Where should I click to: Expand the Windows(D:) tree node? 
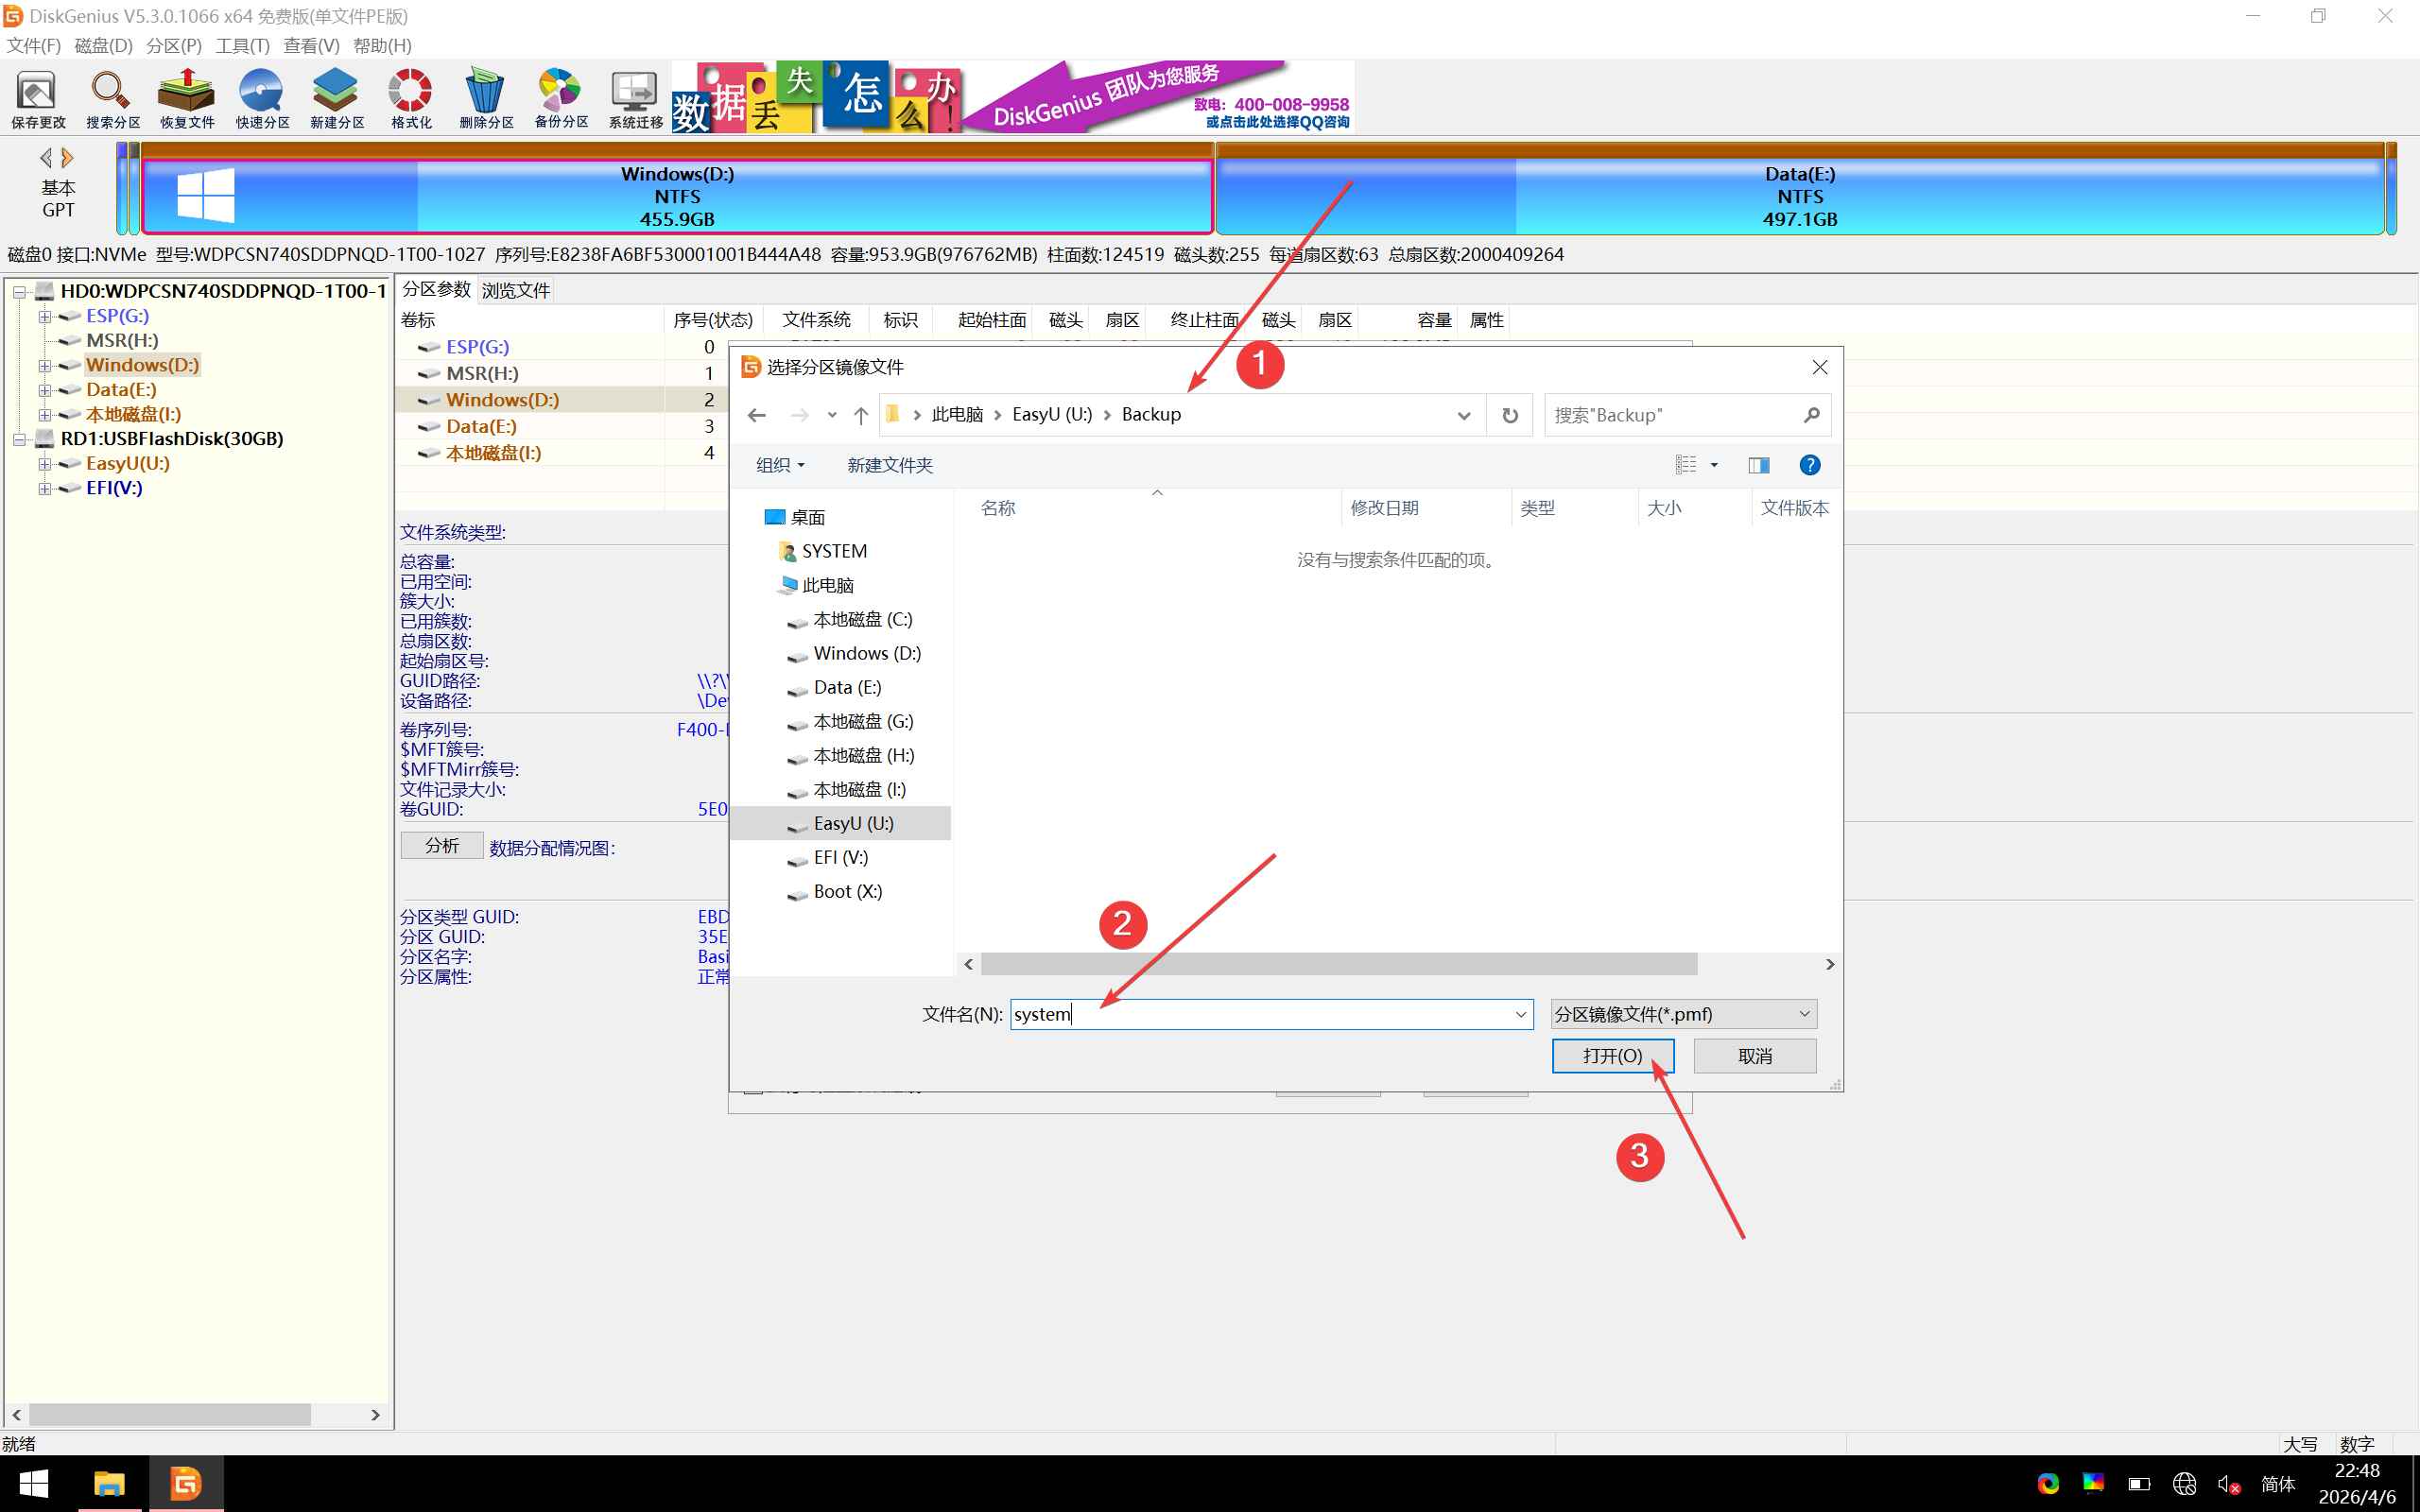45,365
